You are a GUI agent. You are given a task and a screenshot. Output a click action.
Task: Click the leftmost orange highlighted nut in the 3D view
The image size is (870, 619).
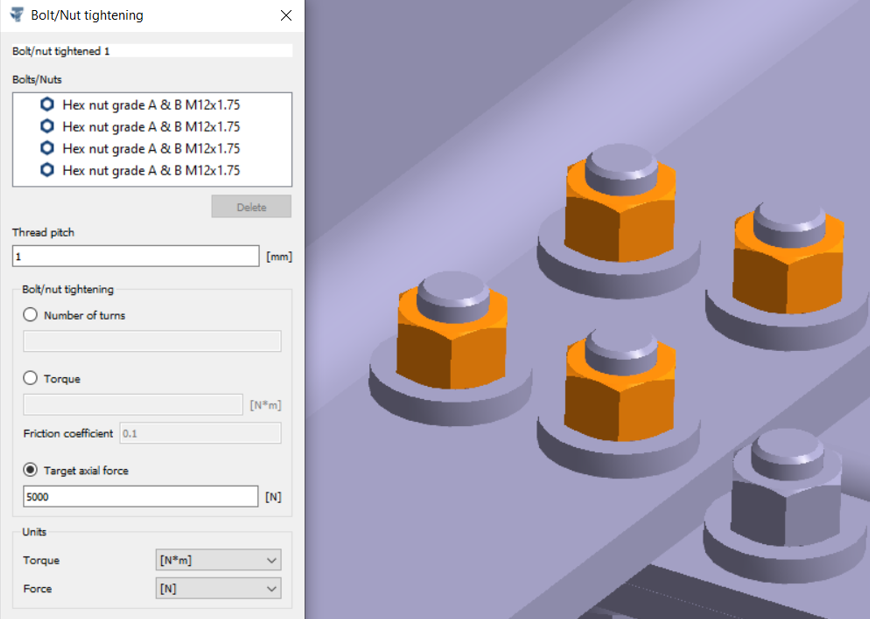point(438,338)
